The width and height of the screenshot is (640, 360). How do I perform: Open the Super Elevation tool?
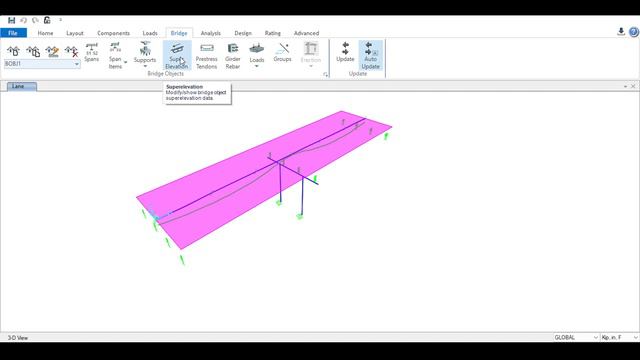coord(177,55)
